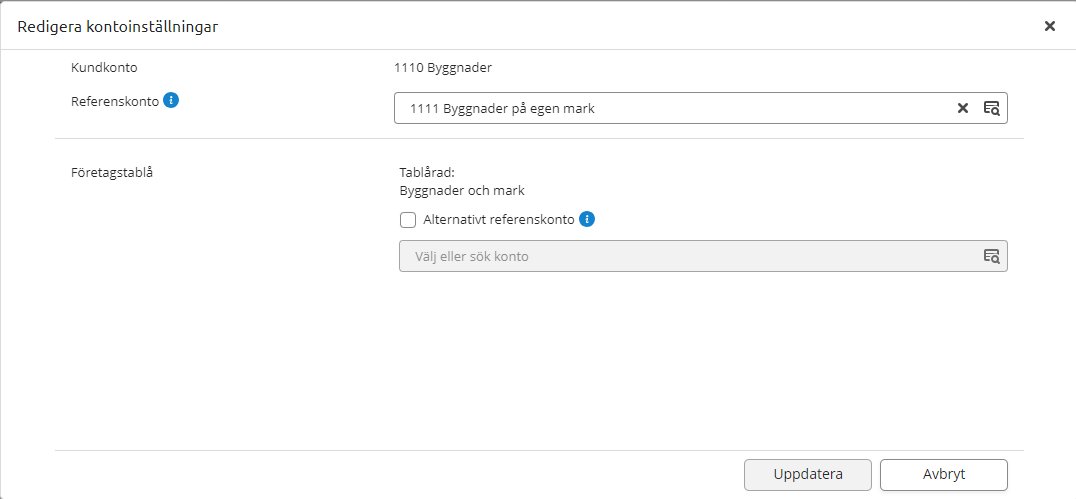Show info for Alternativt referenskonto
Screen dimensions: 1076x499
point(587,220)
